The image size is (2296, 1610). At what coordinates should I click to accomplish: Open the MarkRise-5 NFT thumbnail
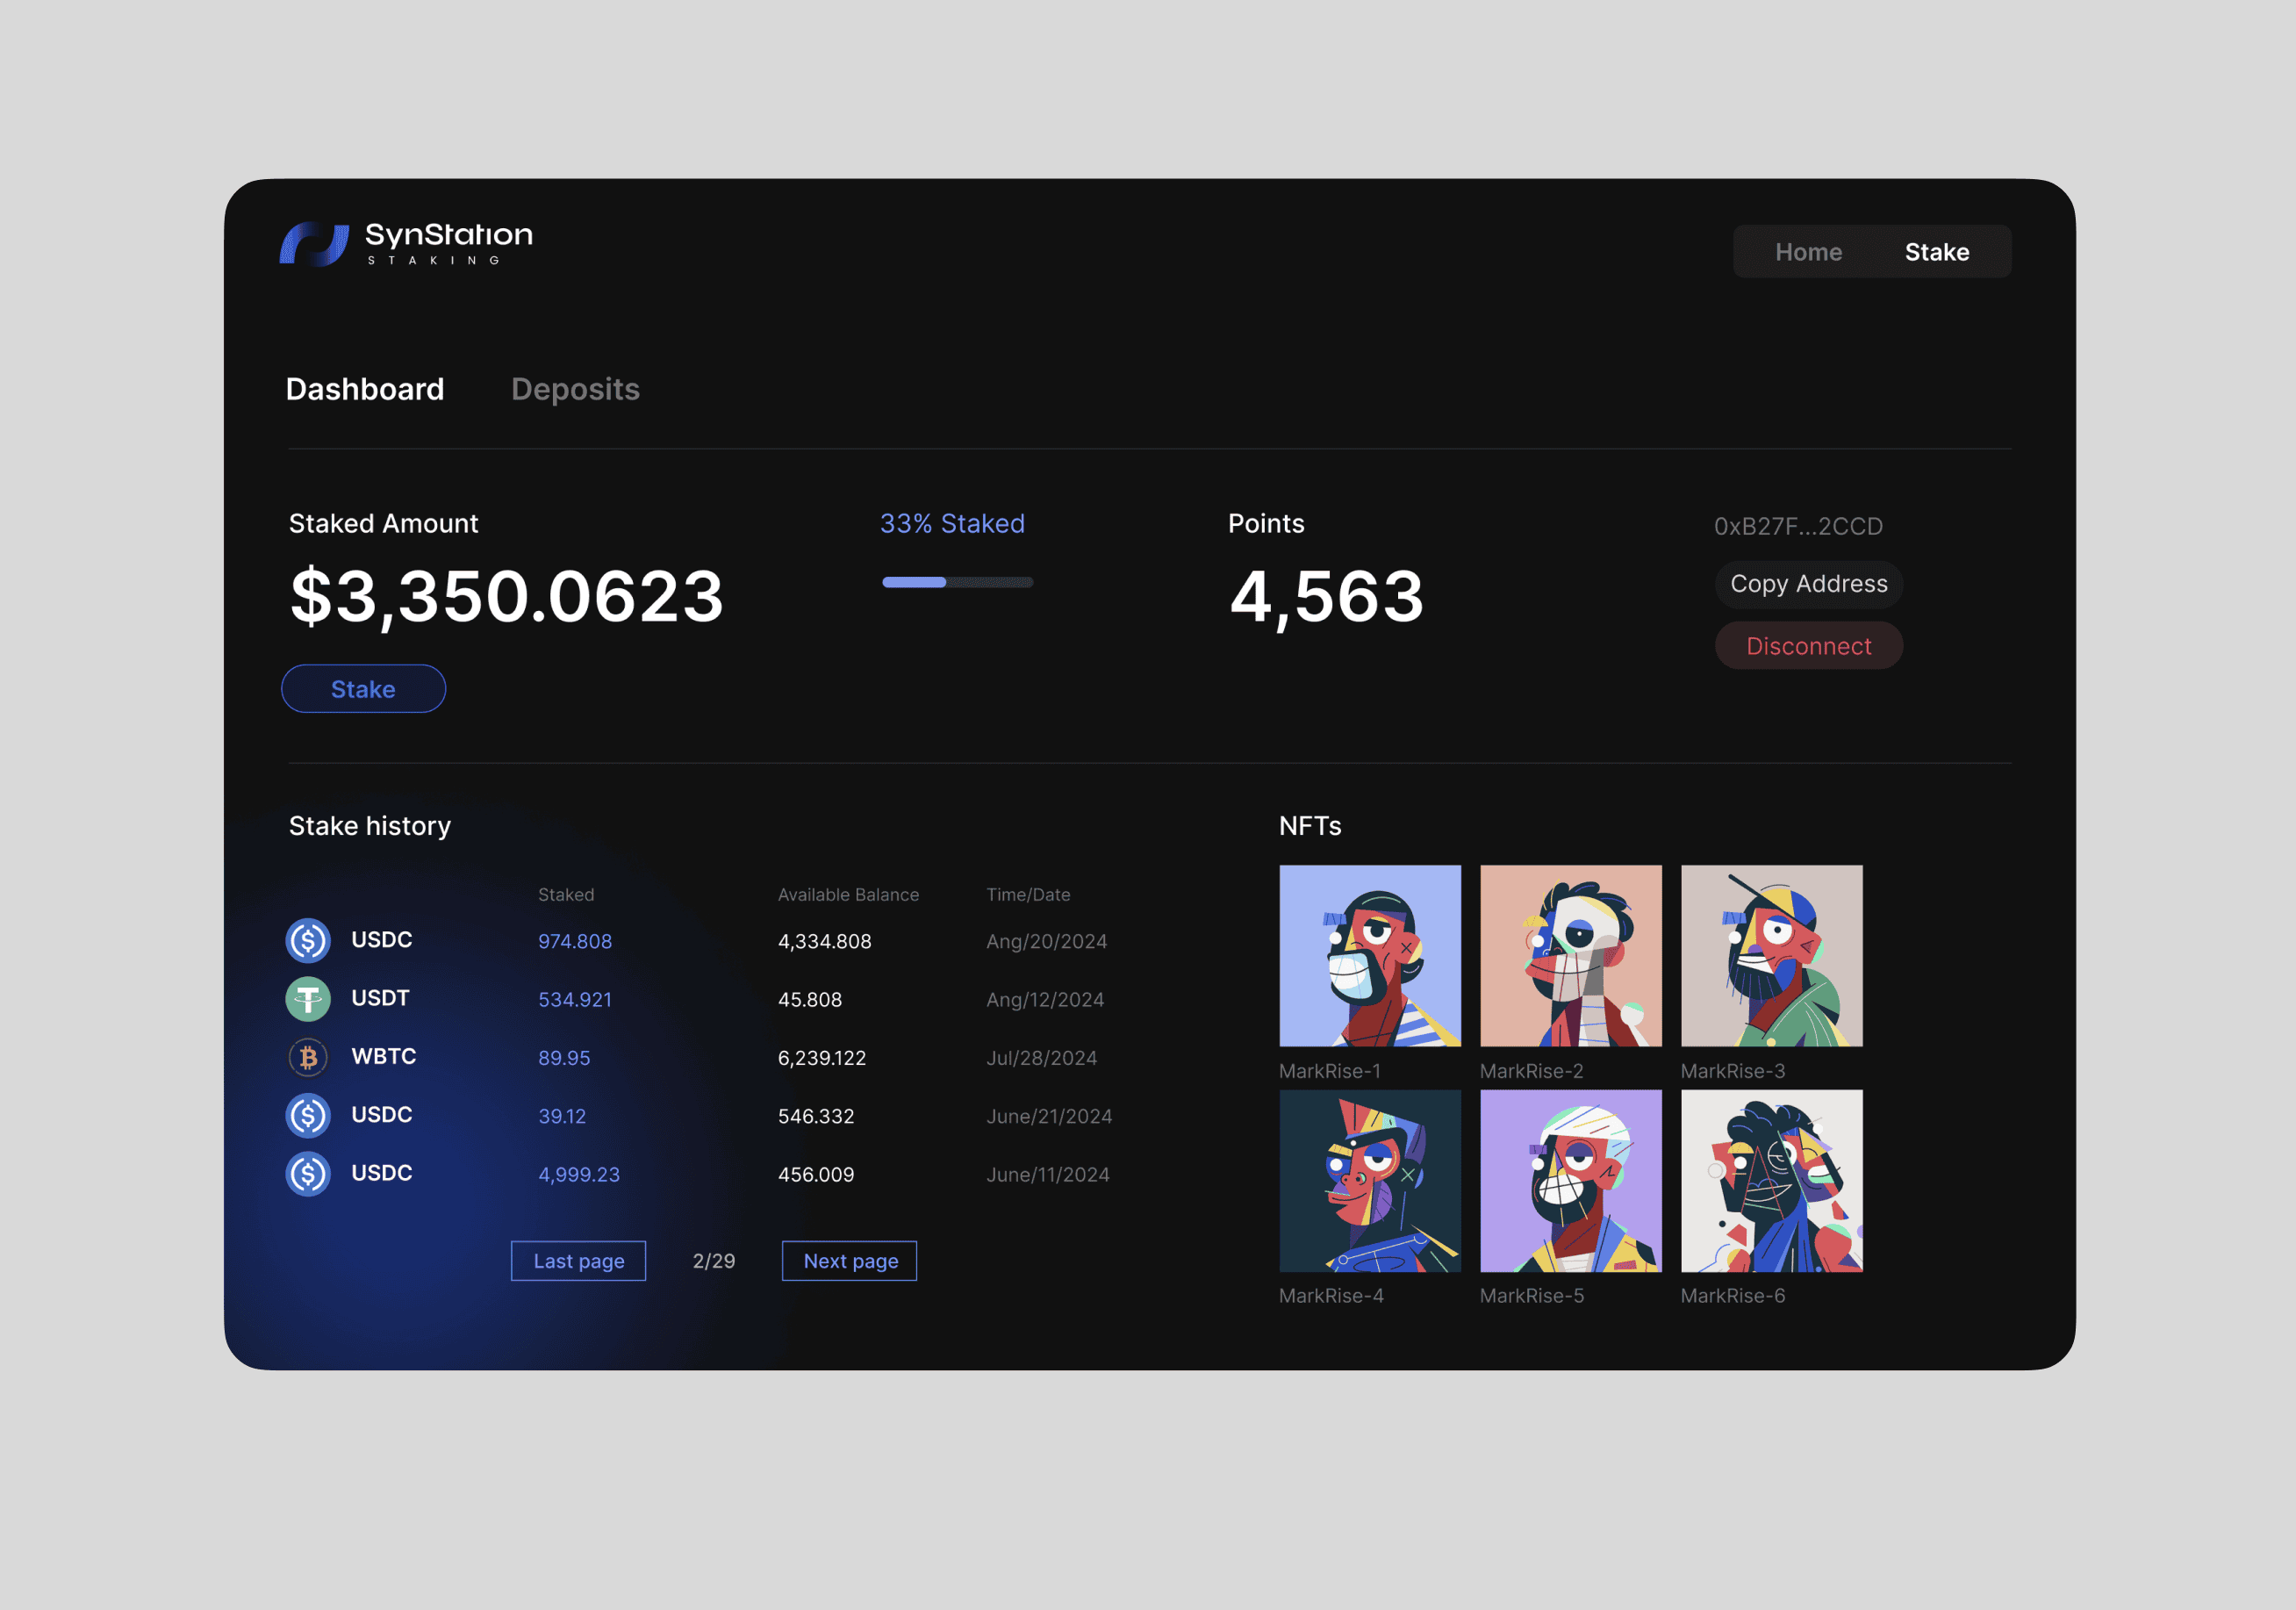(x=1571, y=1180)
